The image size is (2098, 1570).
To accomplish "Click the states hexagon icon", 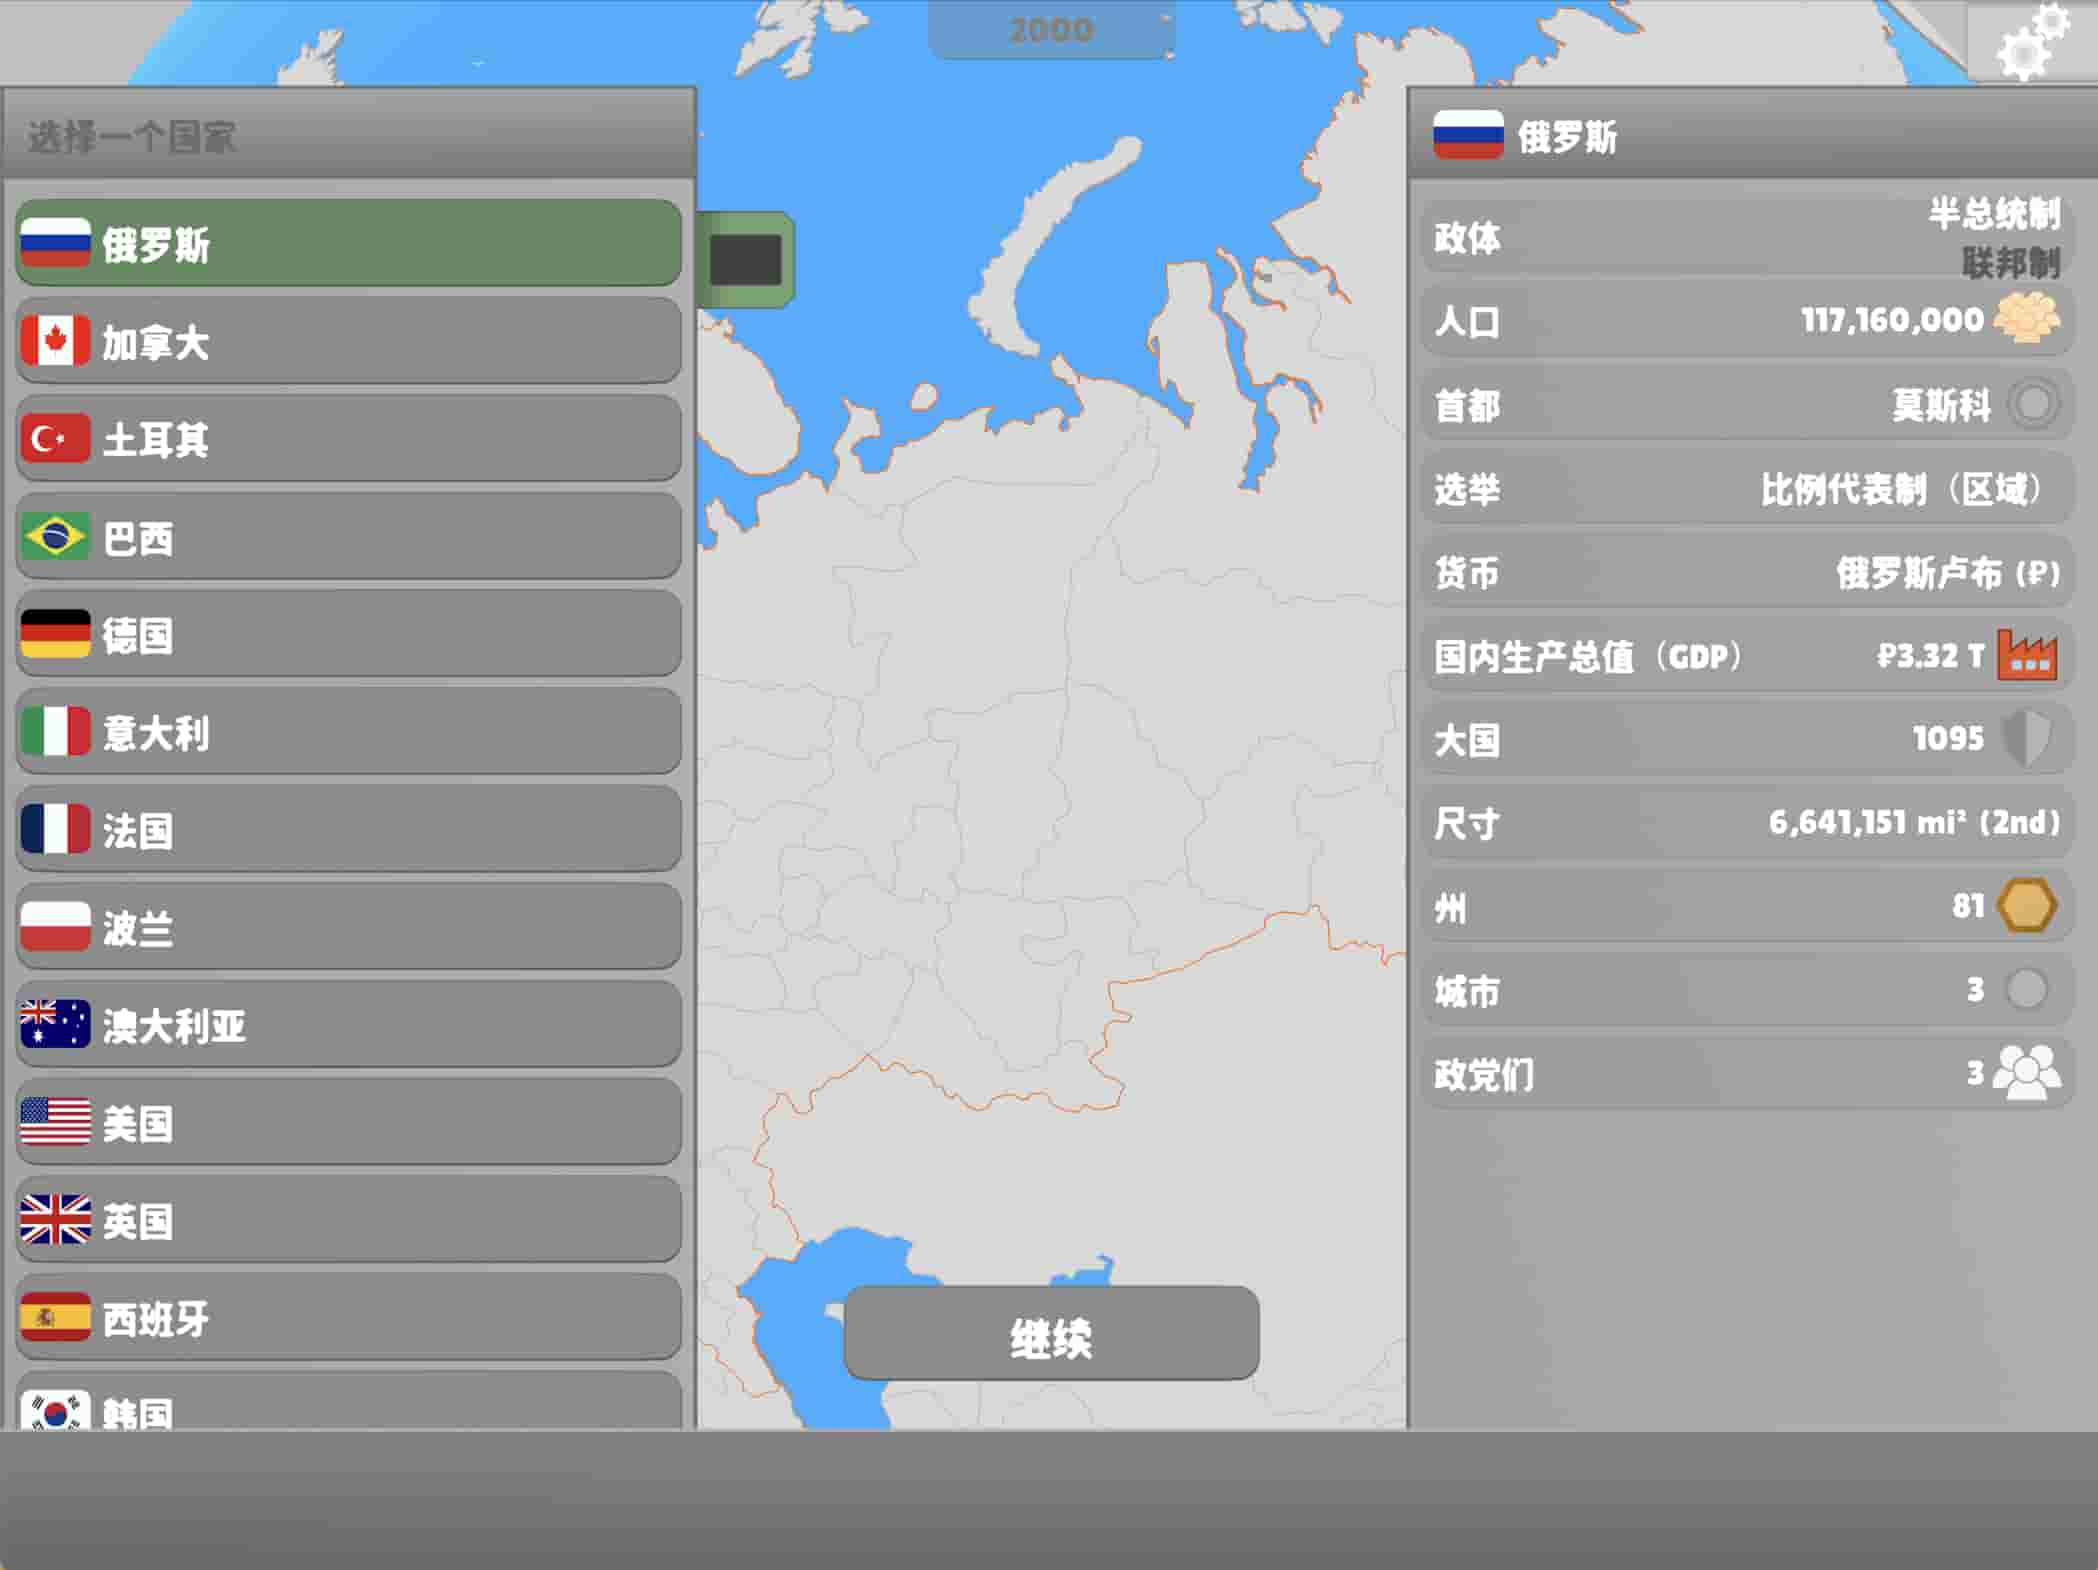I will pyautogui.click(x=2026, y=906).
